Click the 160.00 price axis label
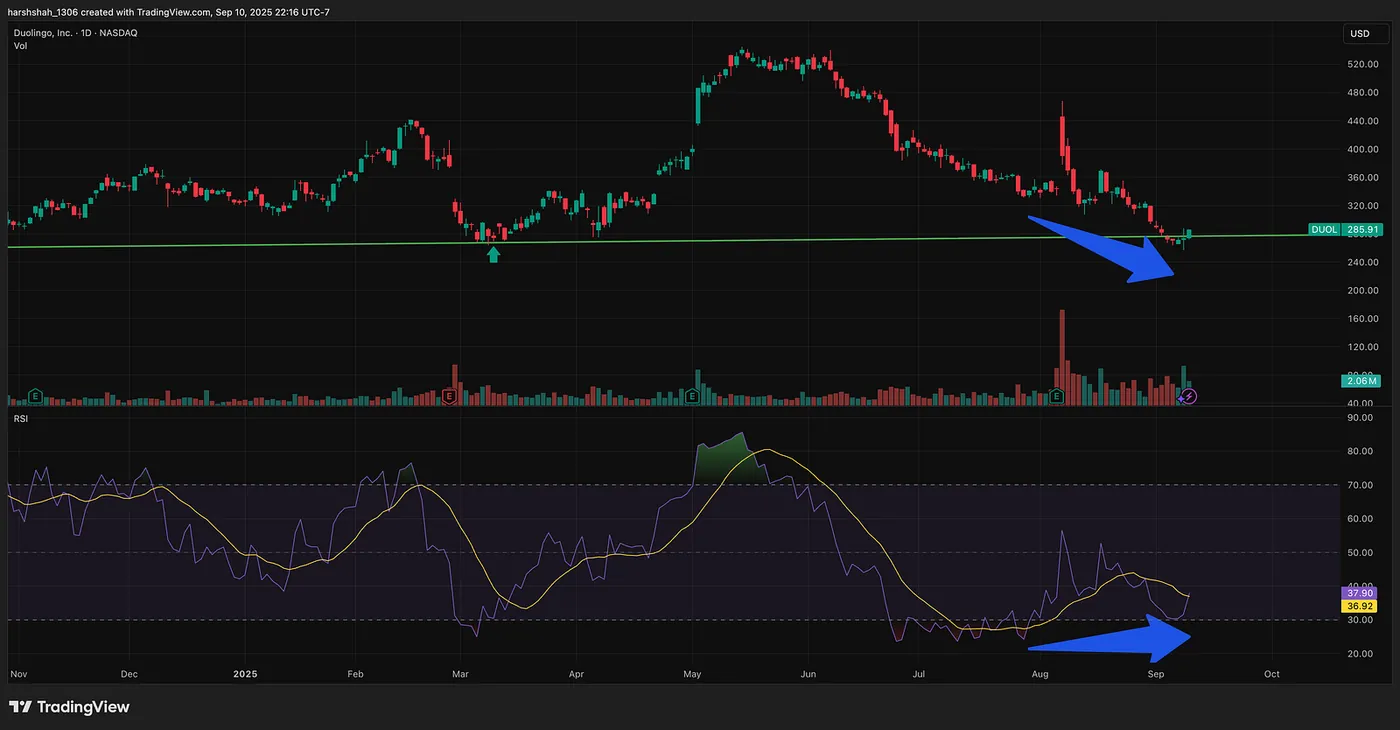Screen dimensions: 1400x730 pyautogui.click(x=1364, y=319)
